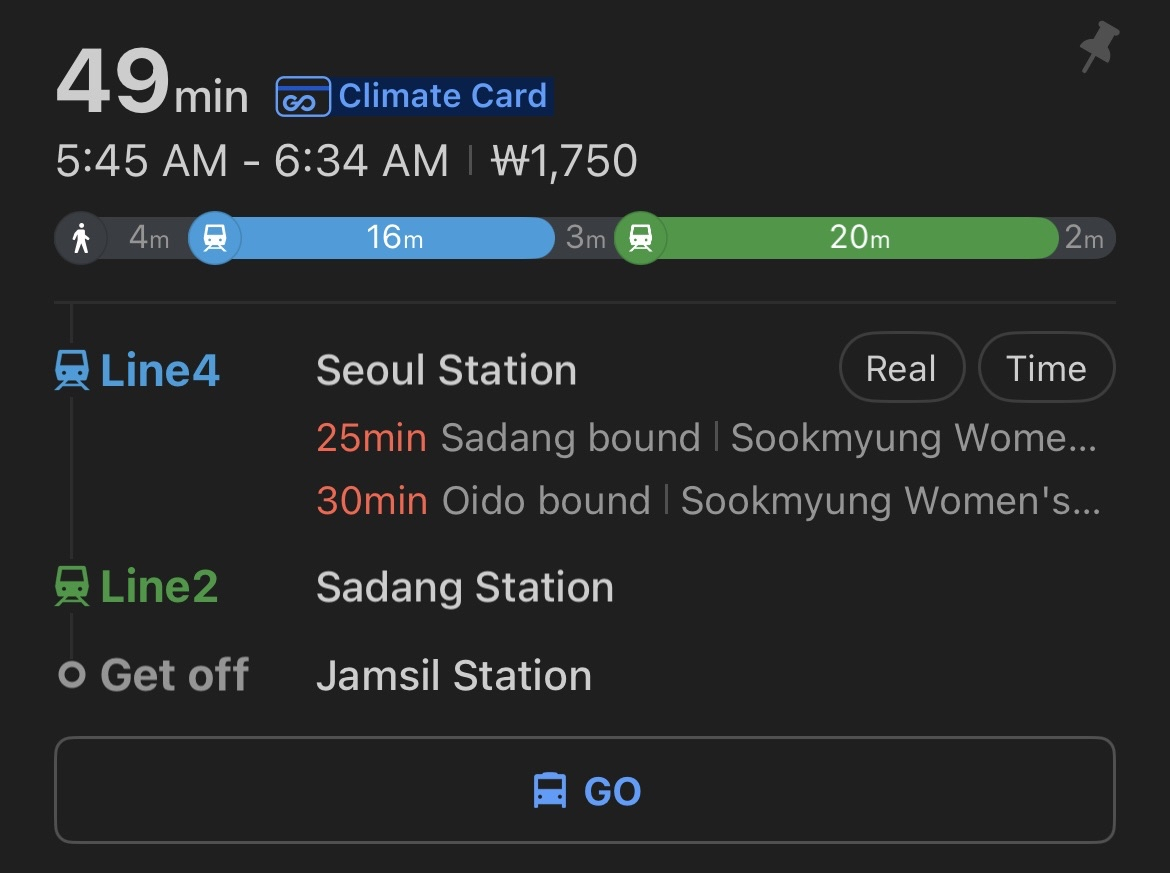Tap the bus icon inside GO button

[550, 791]
